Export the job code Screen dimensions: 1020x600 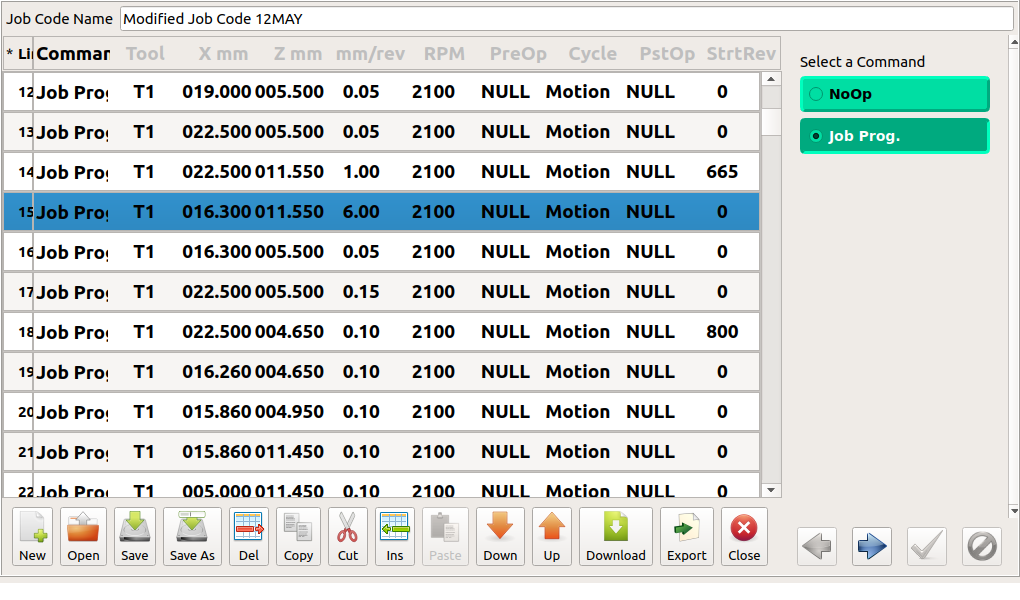pyautogui.click(x=686, y=536)
